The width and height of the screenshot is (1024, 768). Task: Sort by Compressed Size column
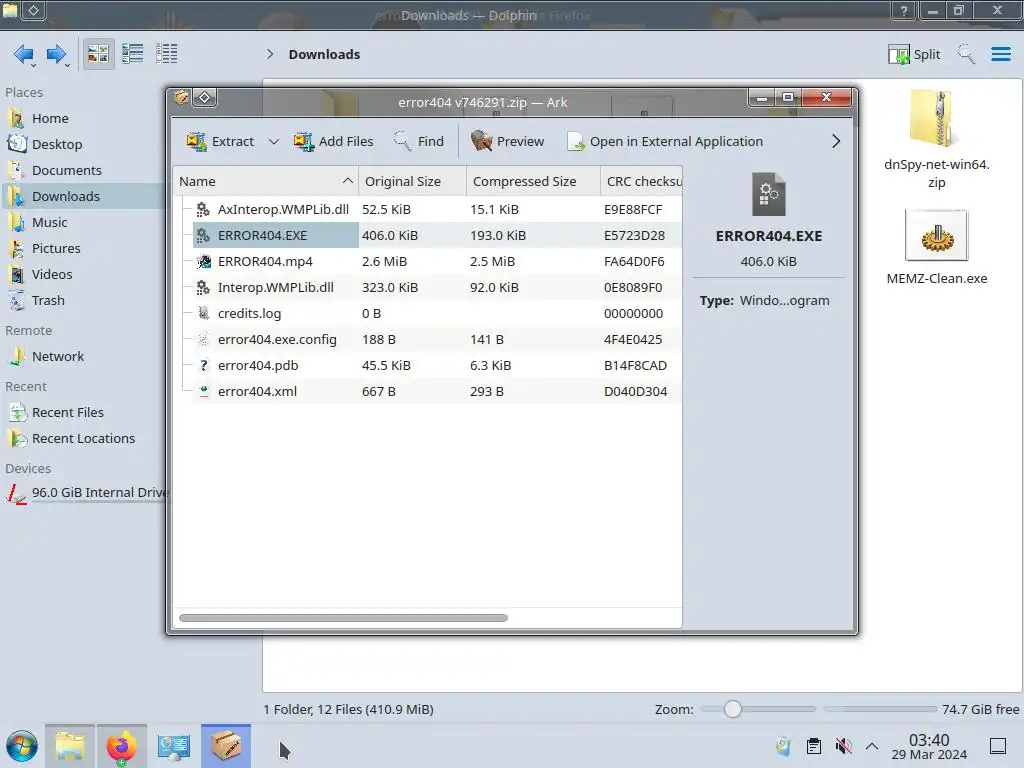(533, 182)
